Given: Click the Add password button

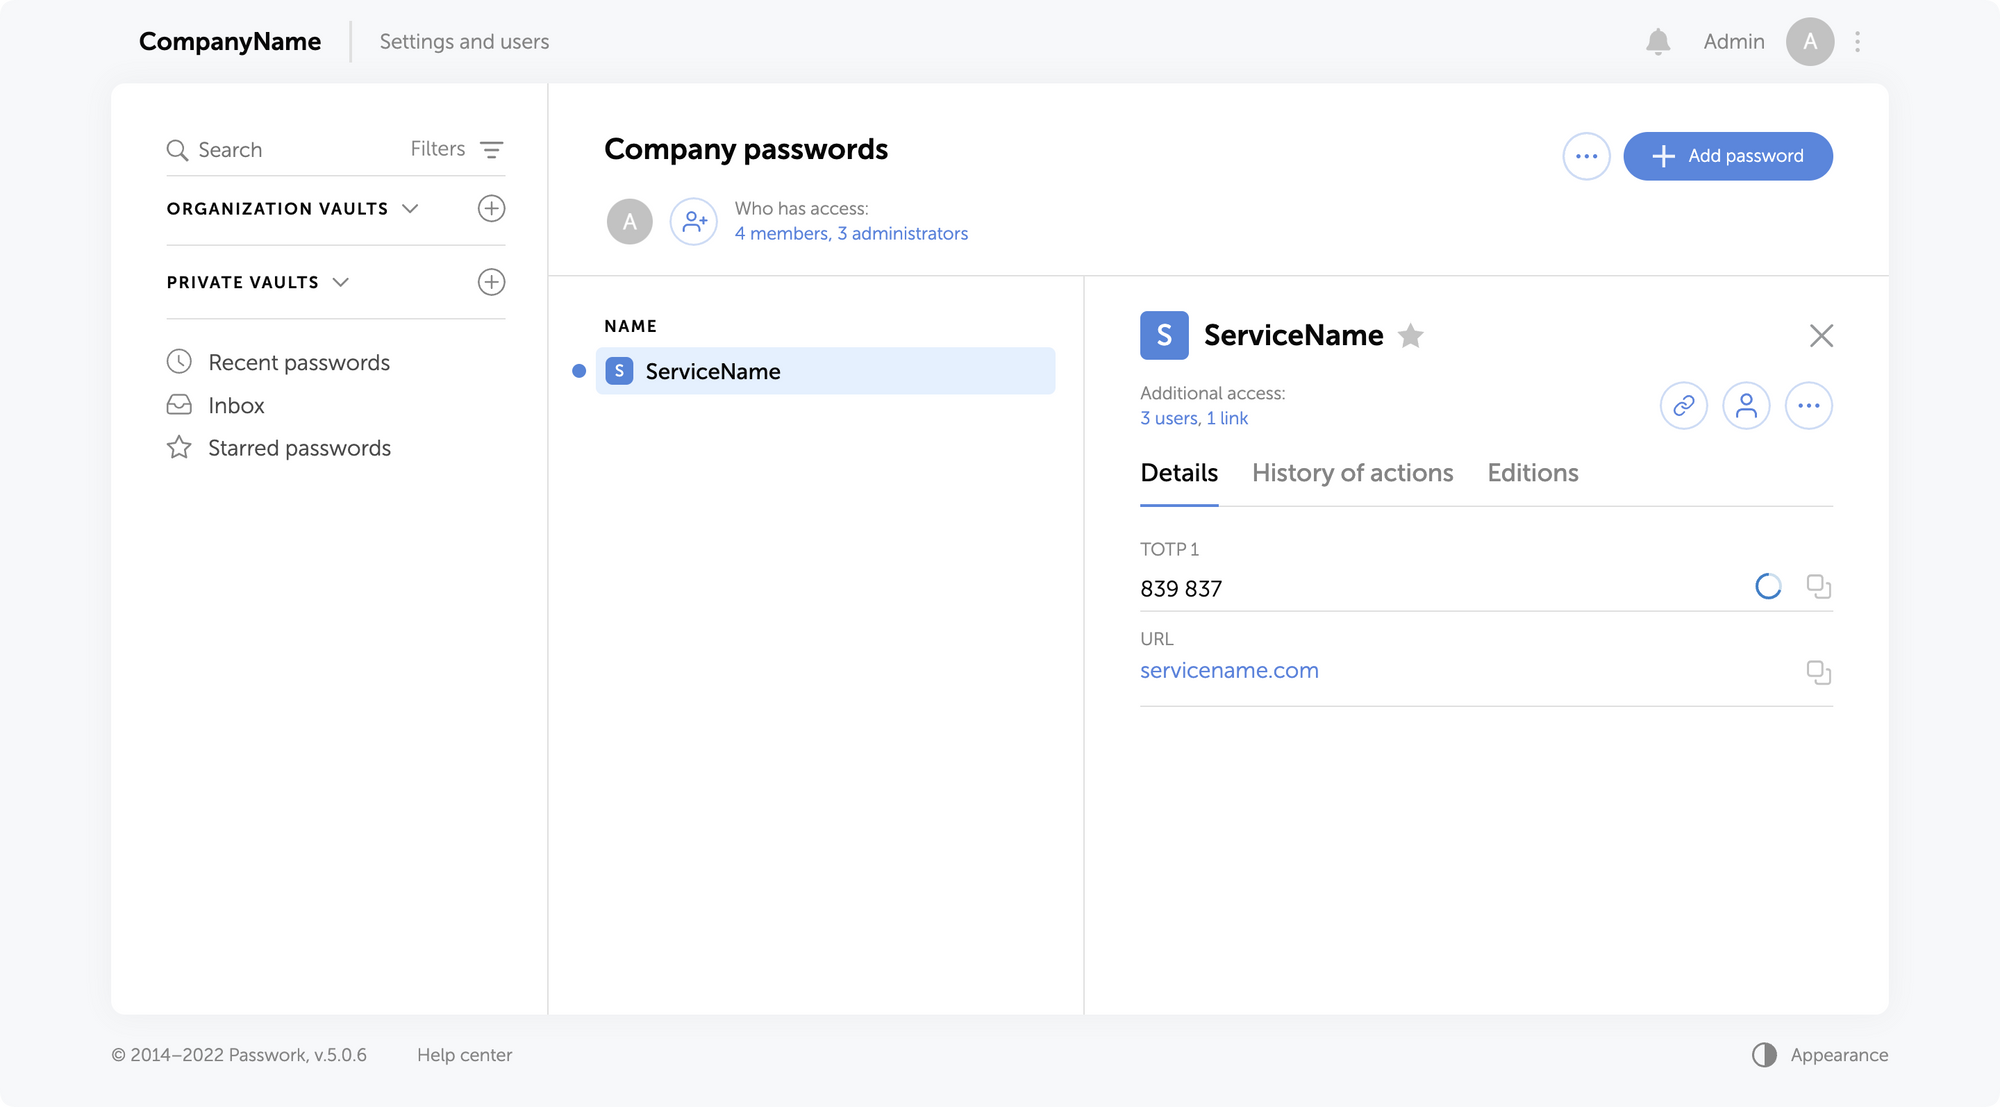Looking at the screenshot, I should pyautogui.click(x=1727, y=156).
